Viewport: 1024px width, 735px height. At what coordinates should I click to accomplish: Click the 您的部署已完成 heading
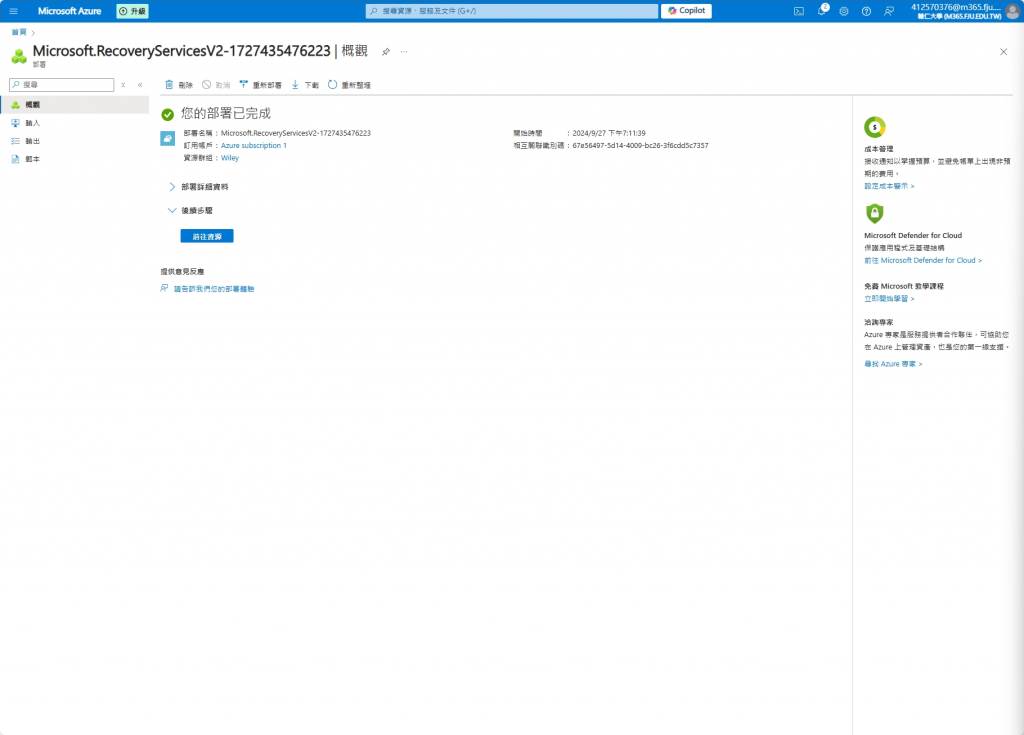226,114
